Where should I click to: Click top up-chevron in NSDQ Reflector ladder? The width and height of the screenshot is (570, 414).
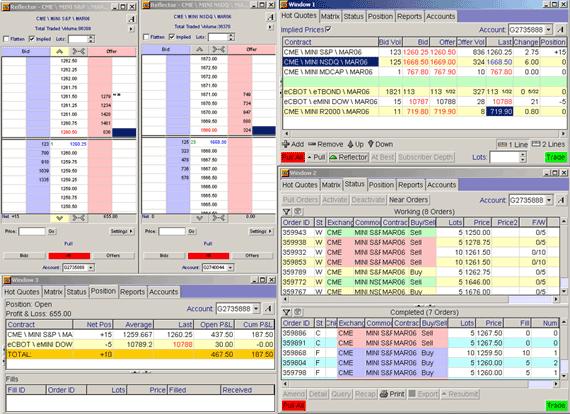point(199,49)
